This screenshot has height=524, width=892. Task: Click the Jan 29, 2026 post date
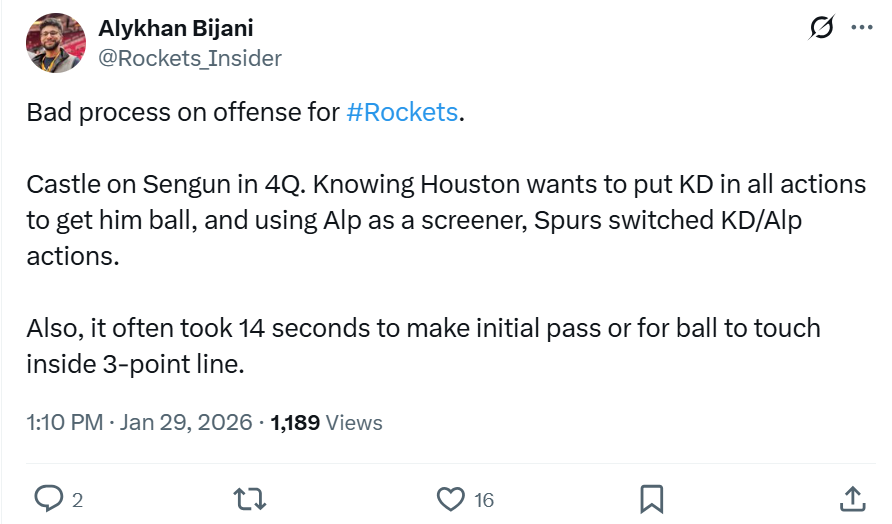coord(186,422)
